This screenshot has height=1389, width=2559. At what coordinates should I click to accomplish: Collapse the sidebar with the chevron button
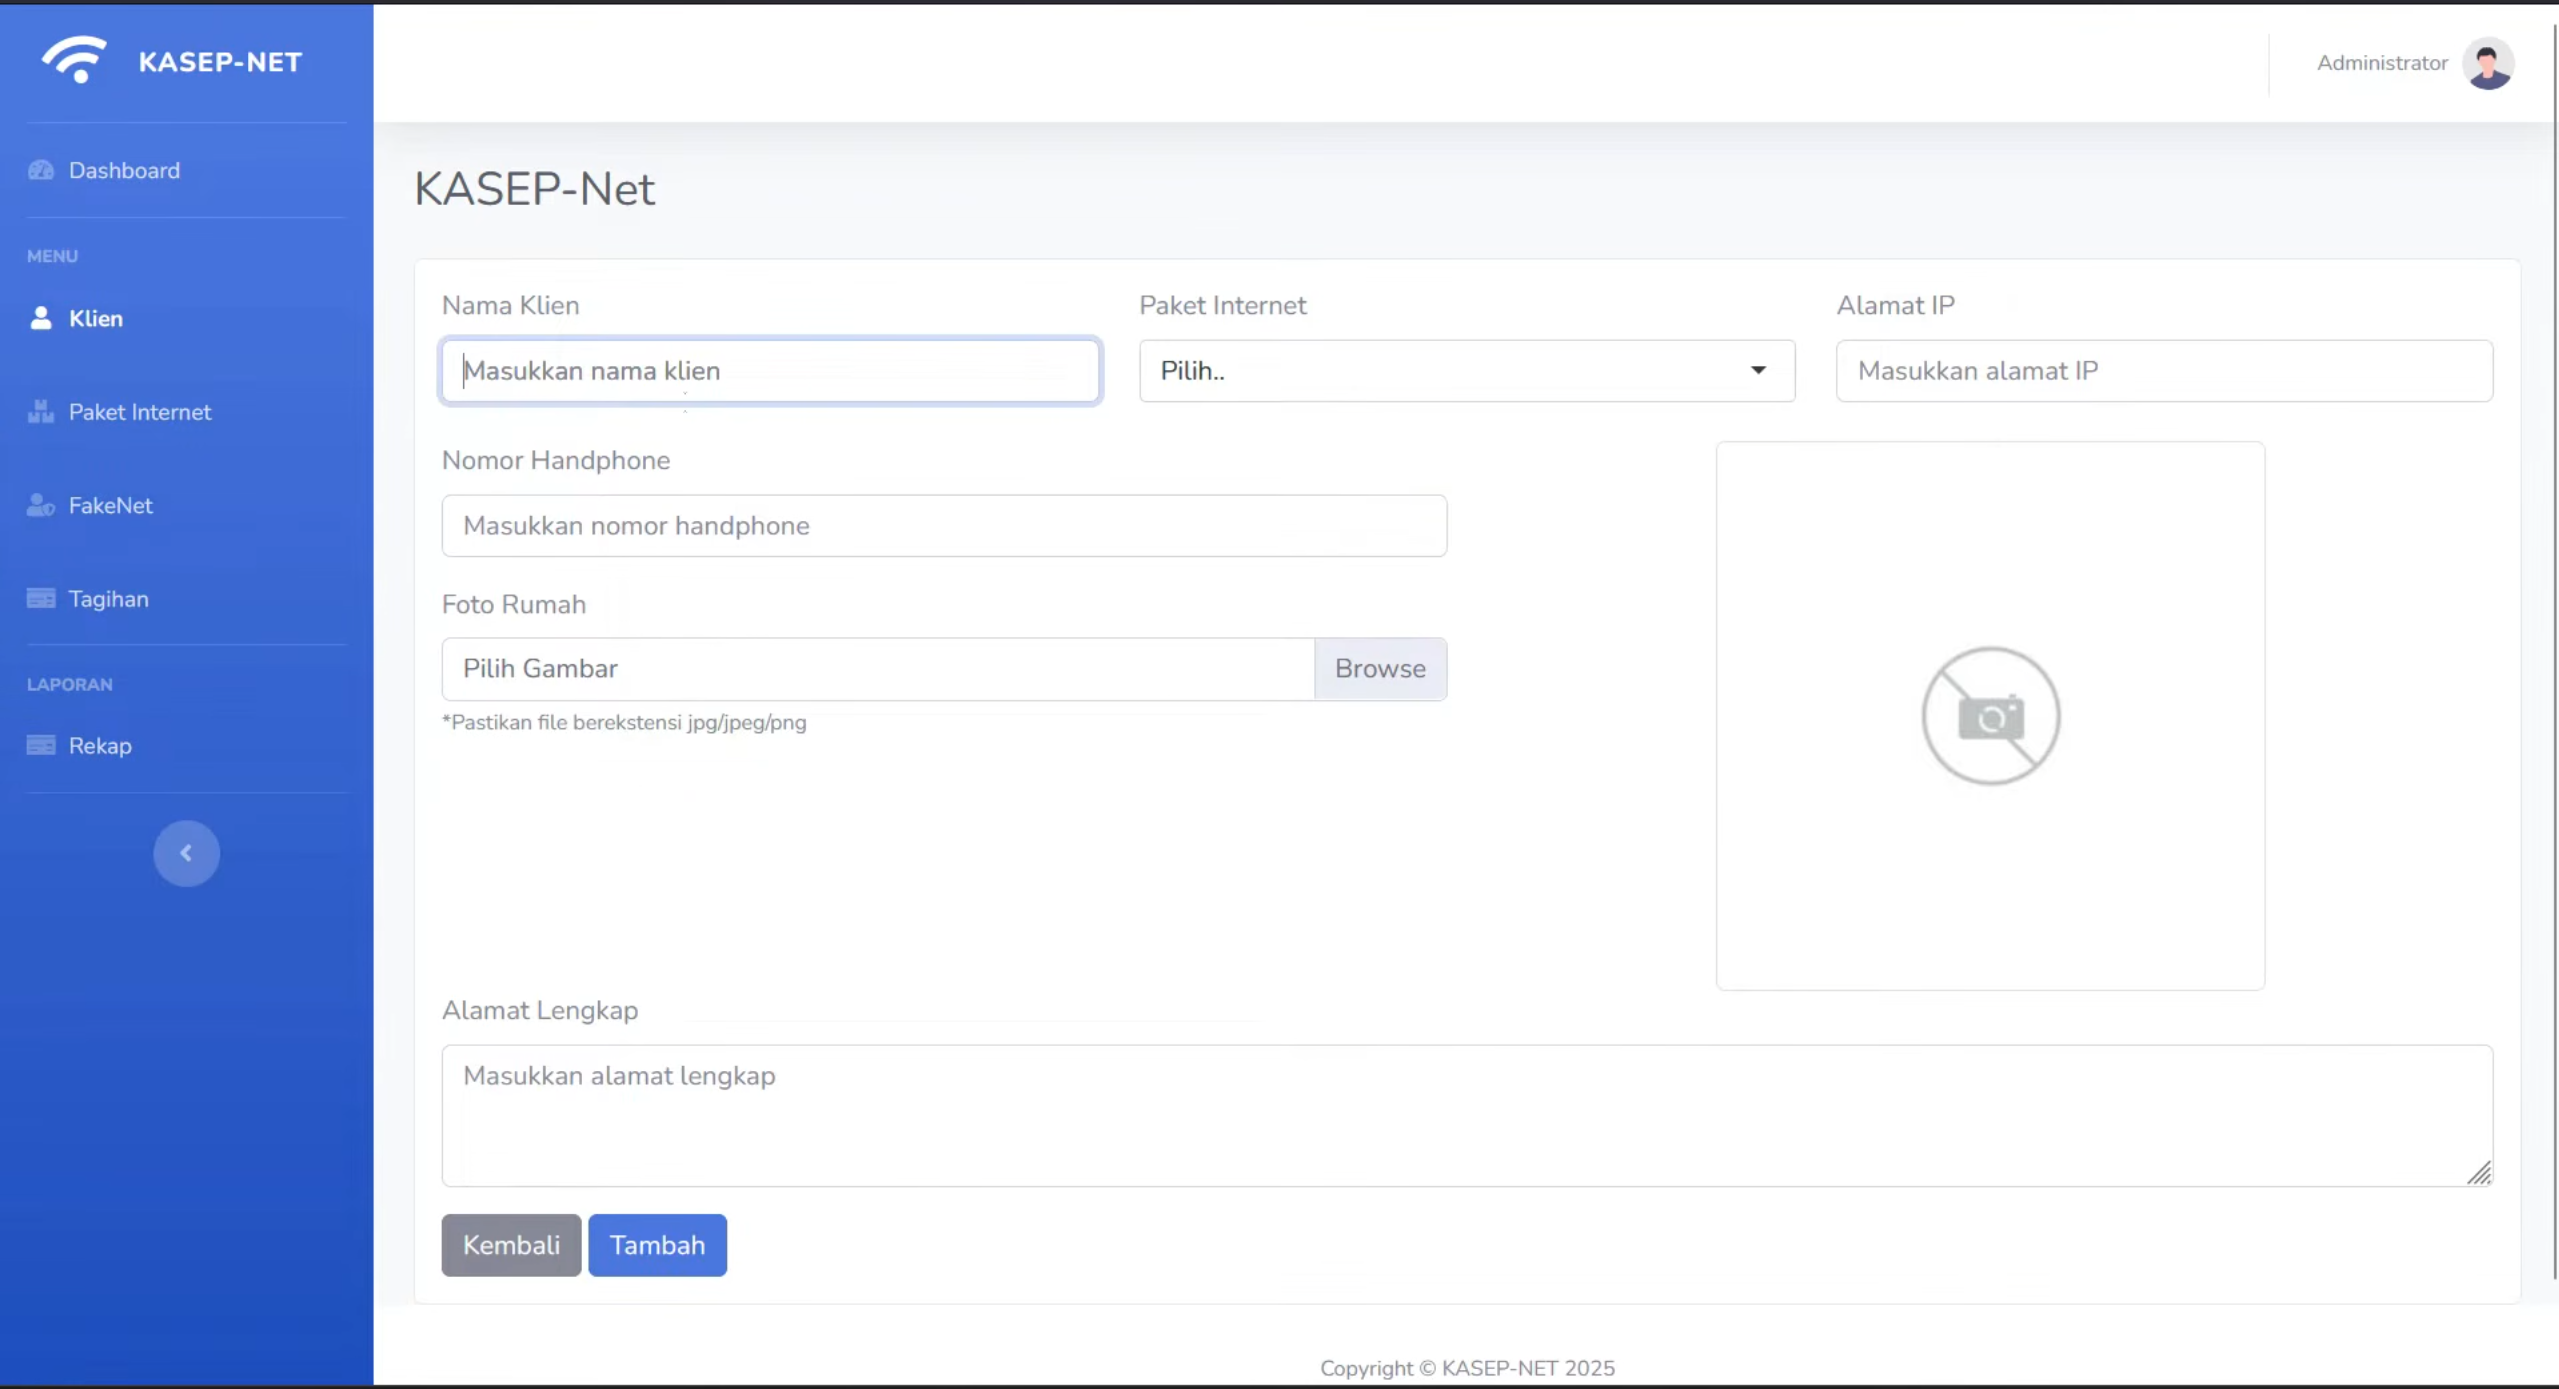point(186,853)
